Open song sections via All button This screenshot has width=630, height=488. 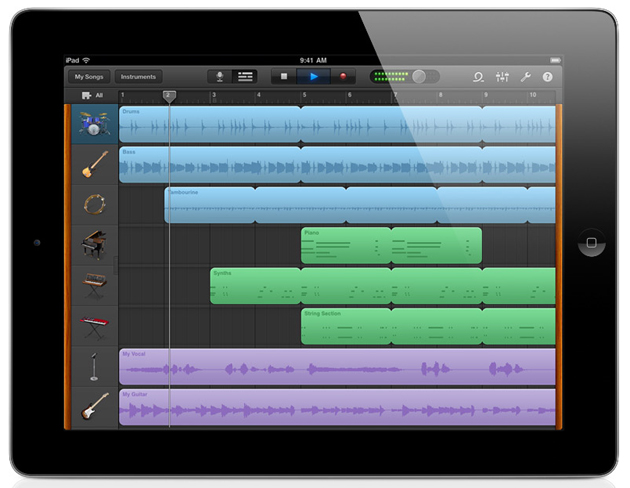pos(92,95)
